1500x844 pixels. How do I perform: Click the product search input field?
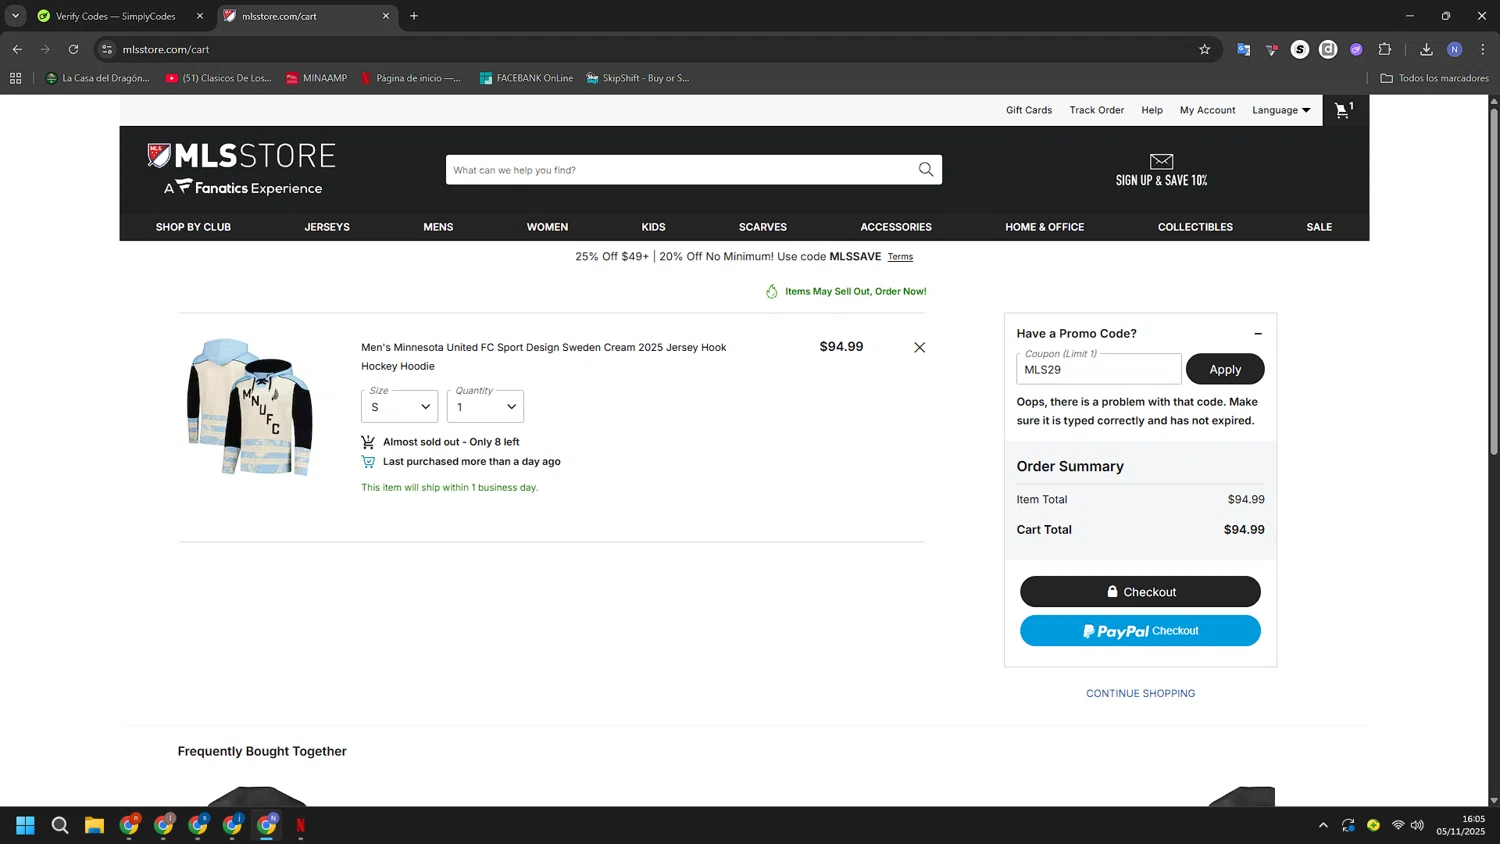click(680, 170)
